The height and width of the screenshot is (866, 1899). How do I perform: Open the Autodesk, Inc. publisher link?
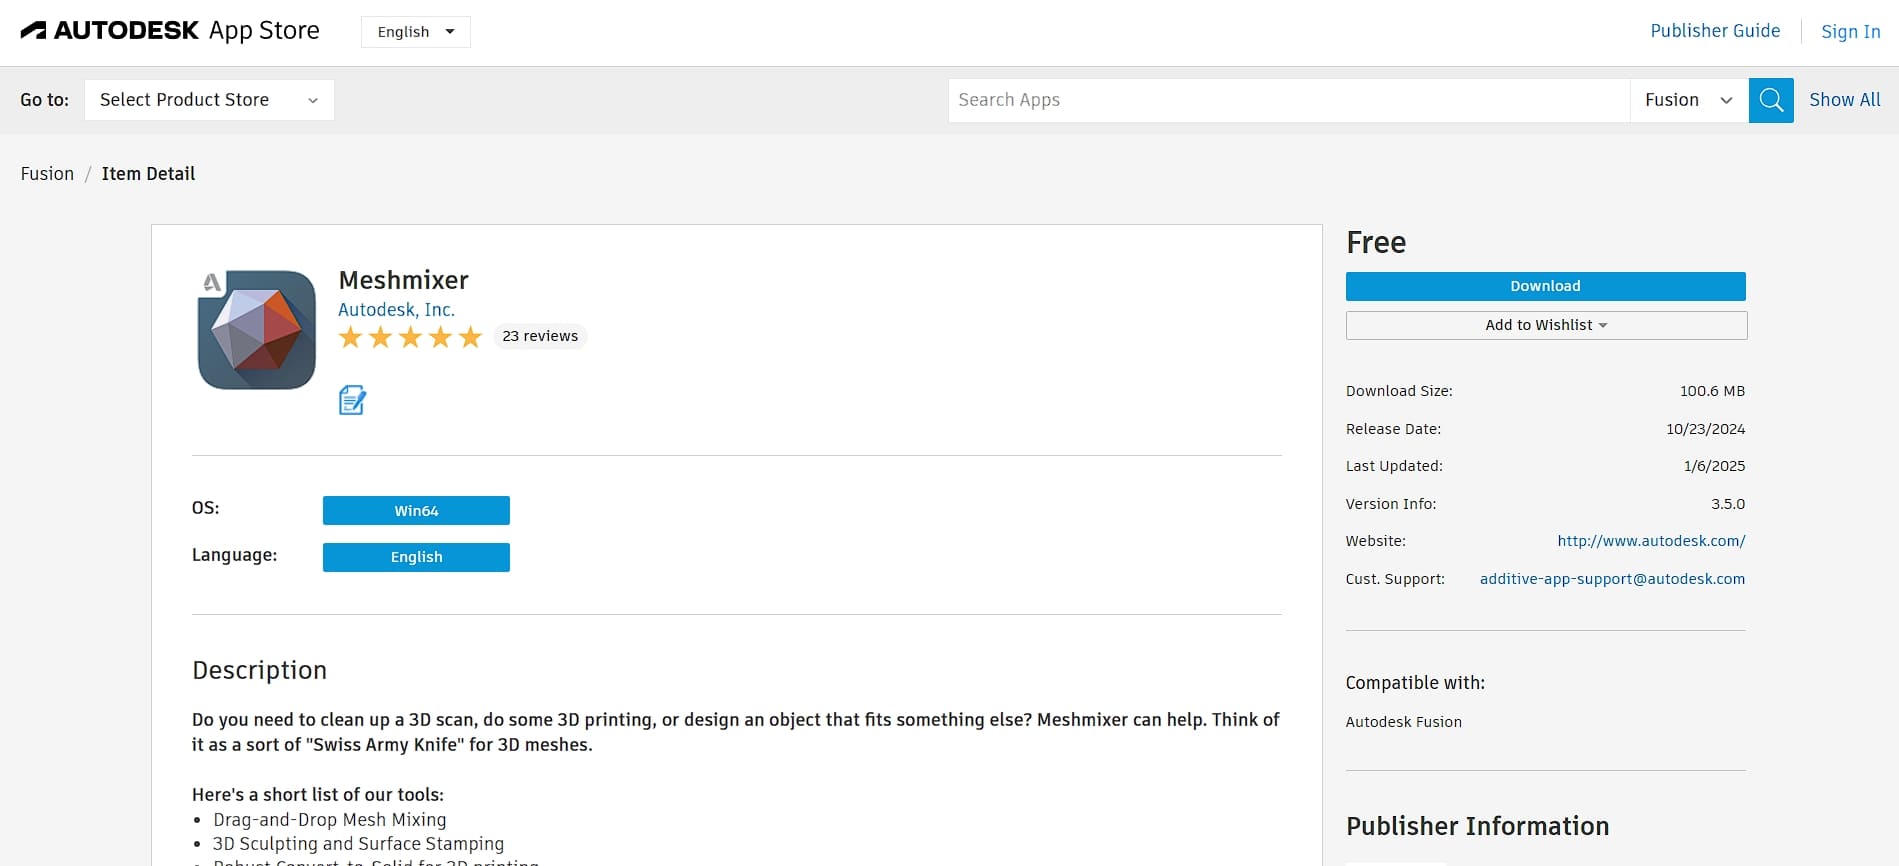(x=396, y=310)
